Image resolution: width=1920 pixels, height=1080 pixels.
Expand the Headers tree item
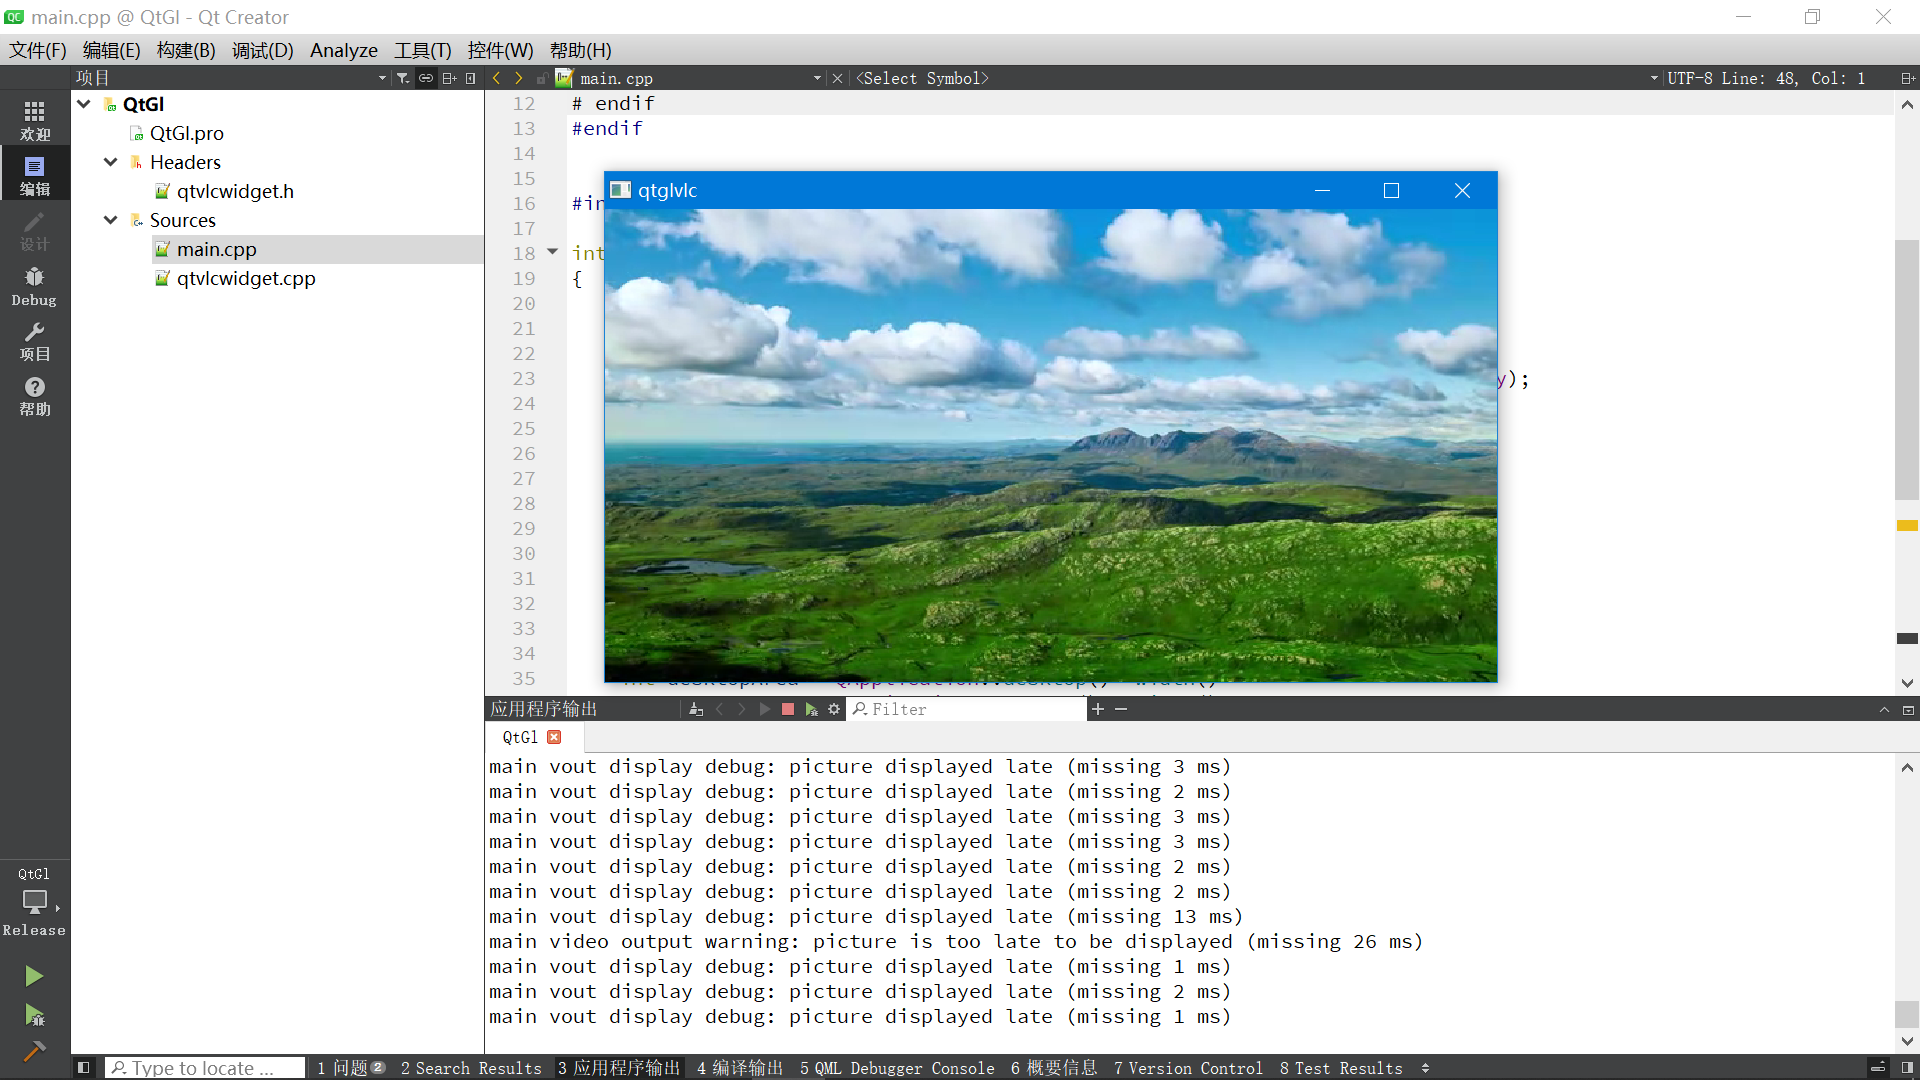pos(112,162)
